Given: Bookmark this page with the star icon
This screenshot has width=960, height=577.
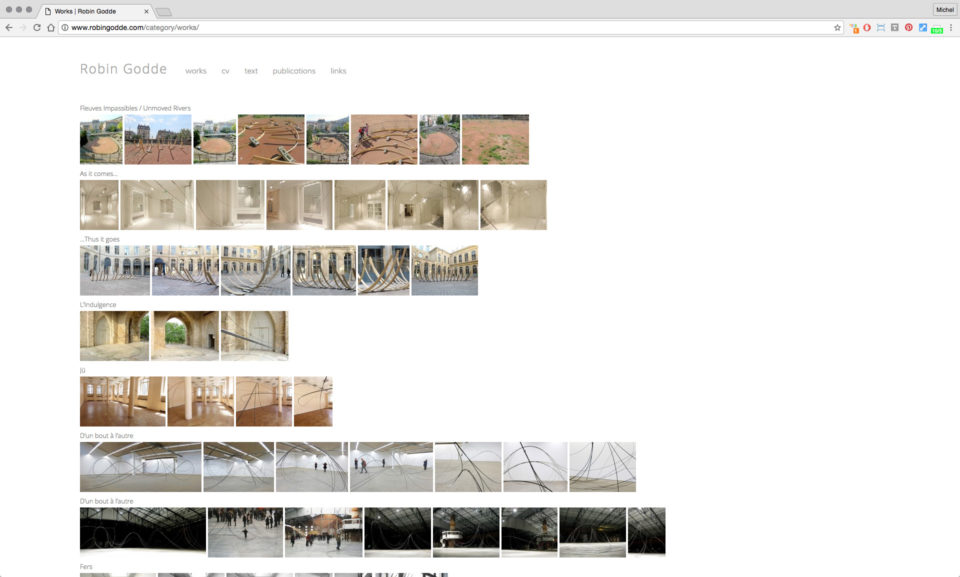Looking at the screenshot, I should (x=837, y=27).
